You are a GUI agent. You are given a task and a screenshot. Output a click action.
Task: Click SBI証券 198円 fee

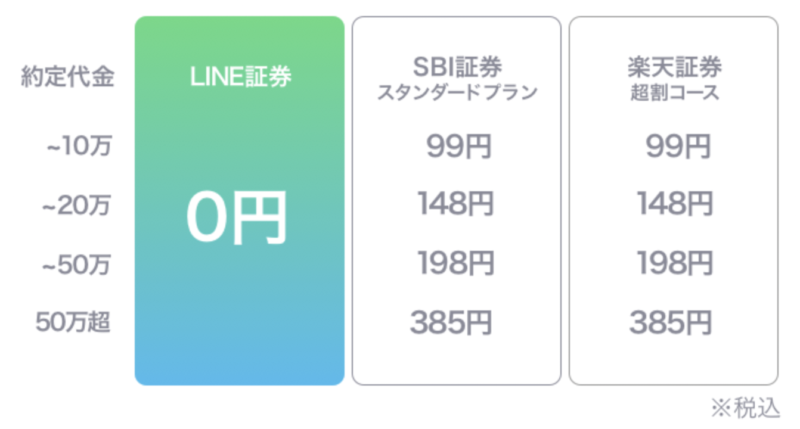(x=456, y=263)
